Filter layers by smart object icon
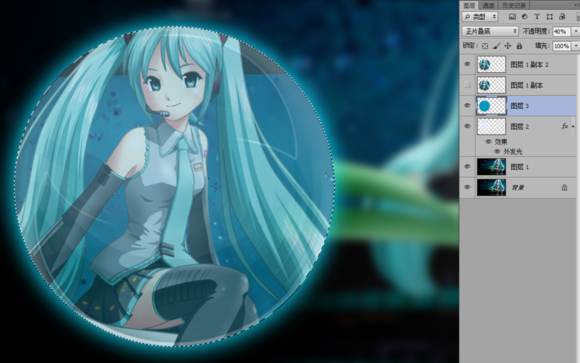 click(562, 17)
